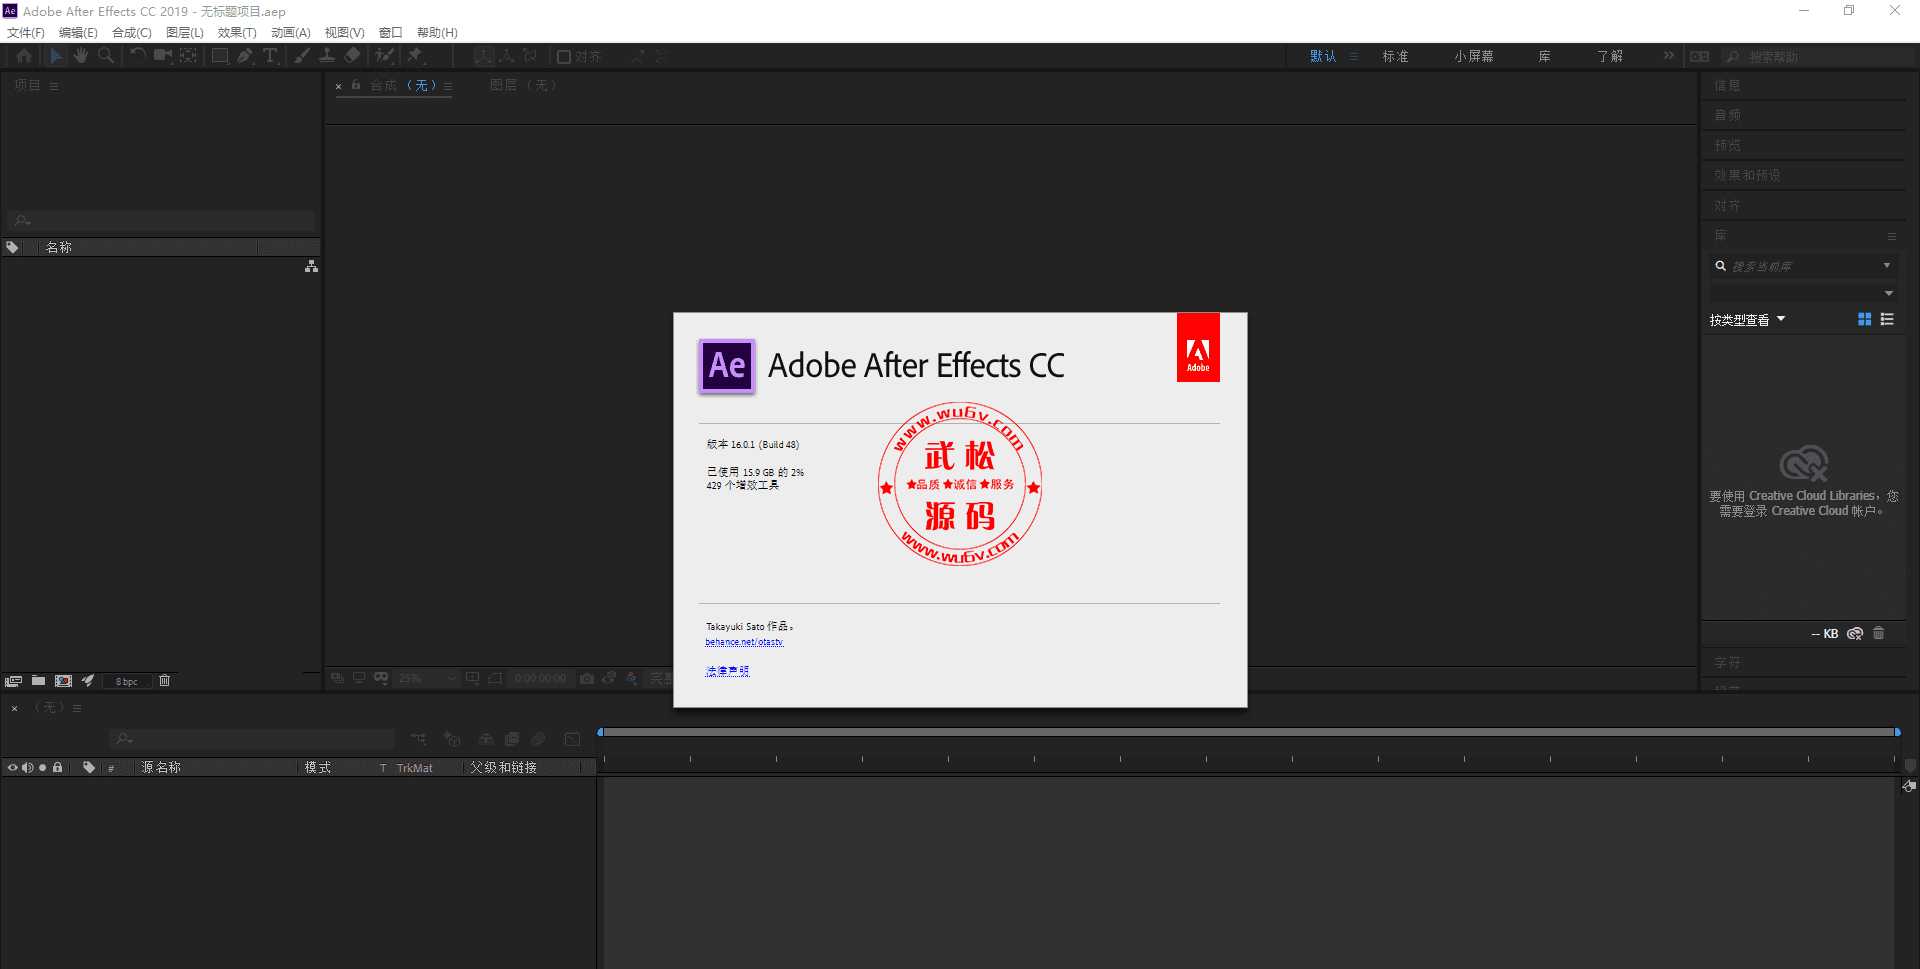
Task: Toggle the composition viewer lock icon
Action: (x=356, y=85)
